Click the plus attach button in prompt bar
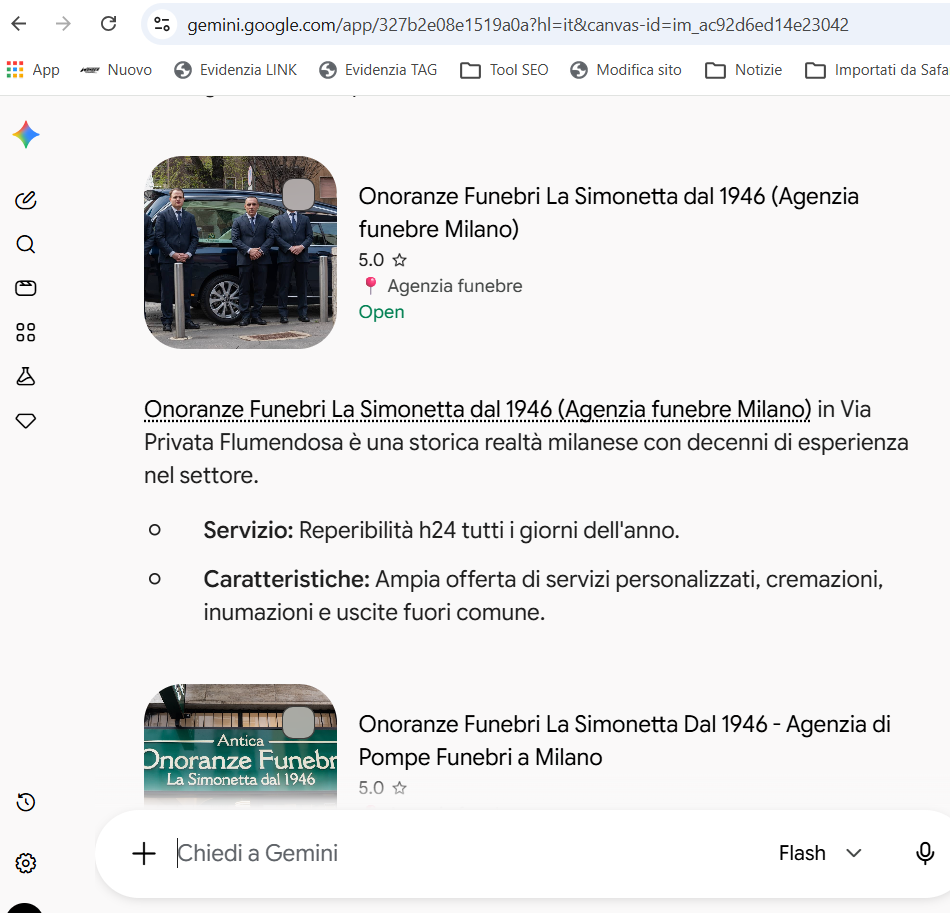This screenshot has width=950, height=913. pos(144,854)
